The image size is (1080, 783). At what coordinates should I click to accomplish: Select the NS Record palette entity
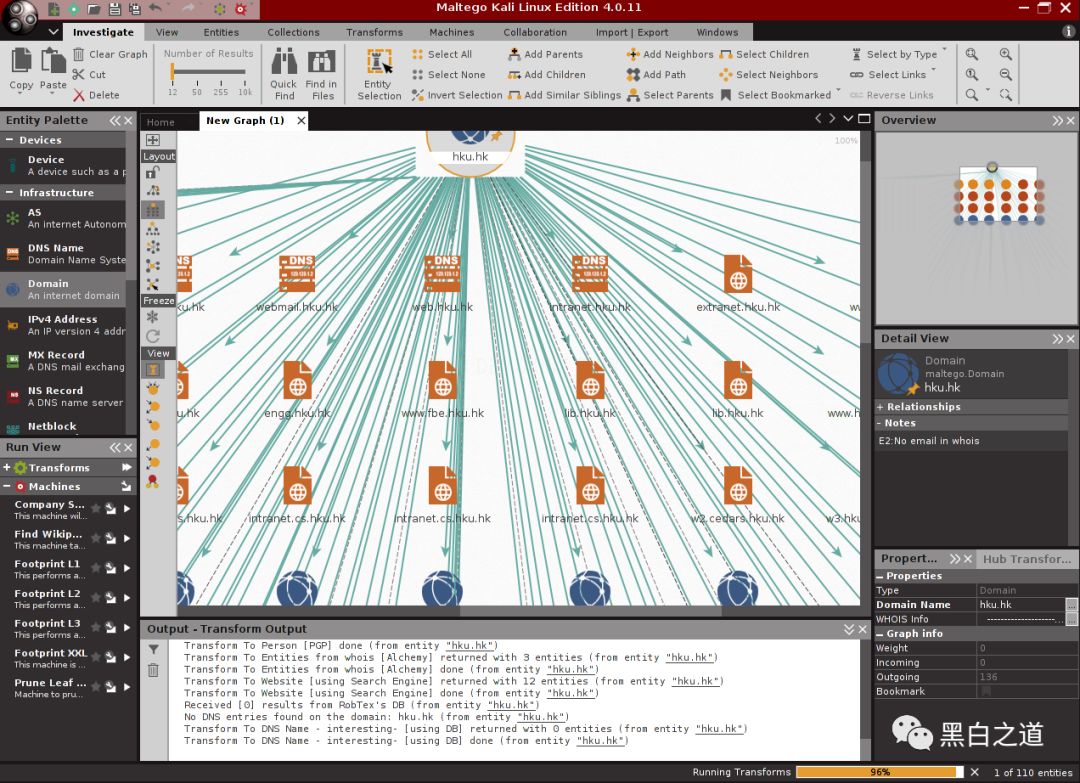pyautogui.click(x=63, y=396)
